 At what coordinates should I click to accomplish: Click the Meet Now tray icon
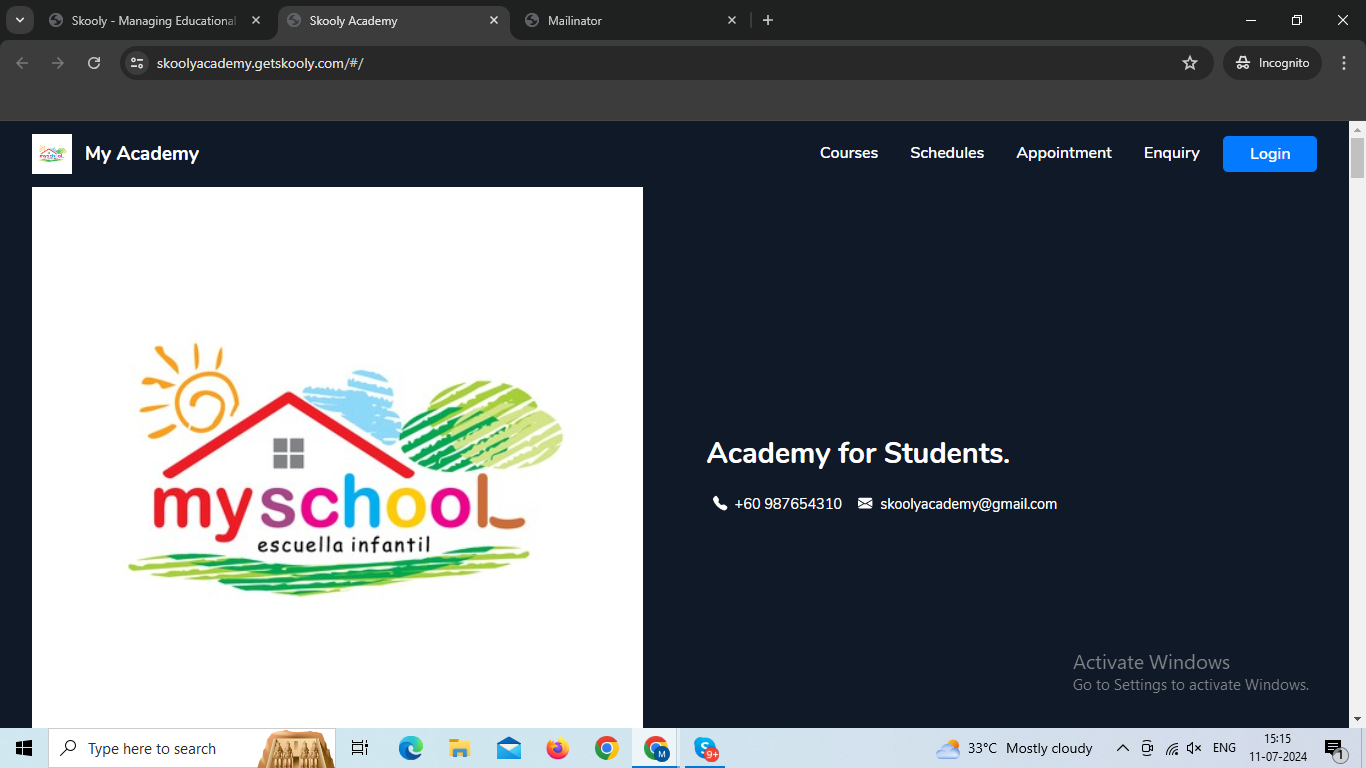[1148, 748]
